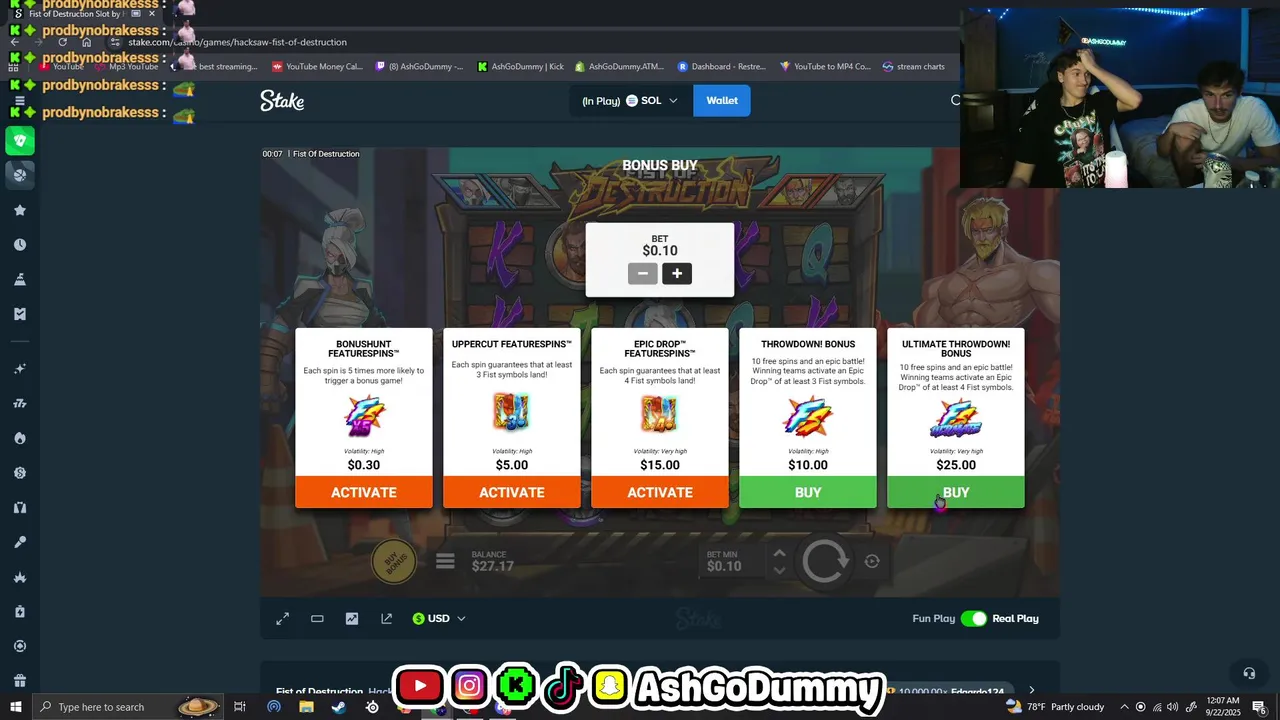Open the taskbar clock showing 12:07 AM
This screenshot has width=1280, height=720.
tap(1222, 707)
